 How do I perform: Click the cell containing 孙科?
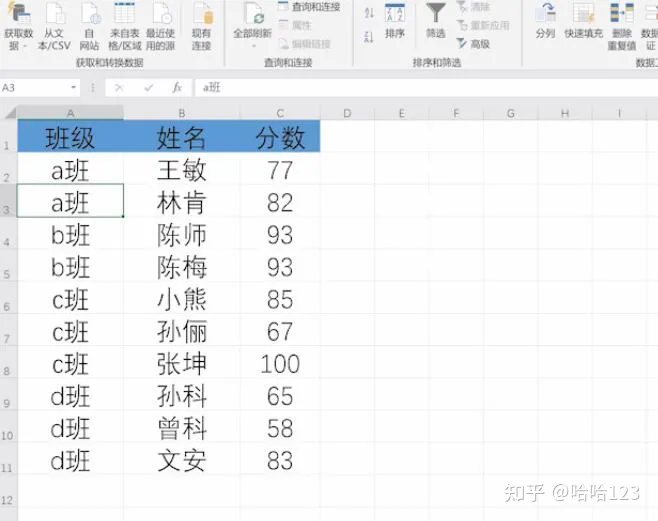pyautogui.click(x=182, y=395)
